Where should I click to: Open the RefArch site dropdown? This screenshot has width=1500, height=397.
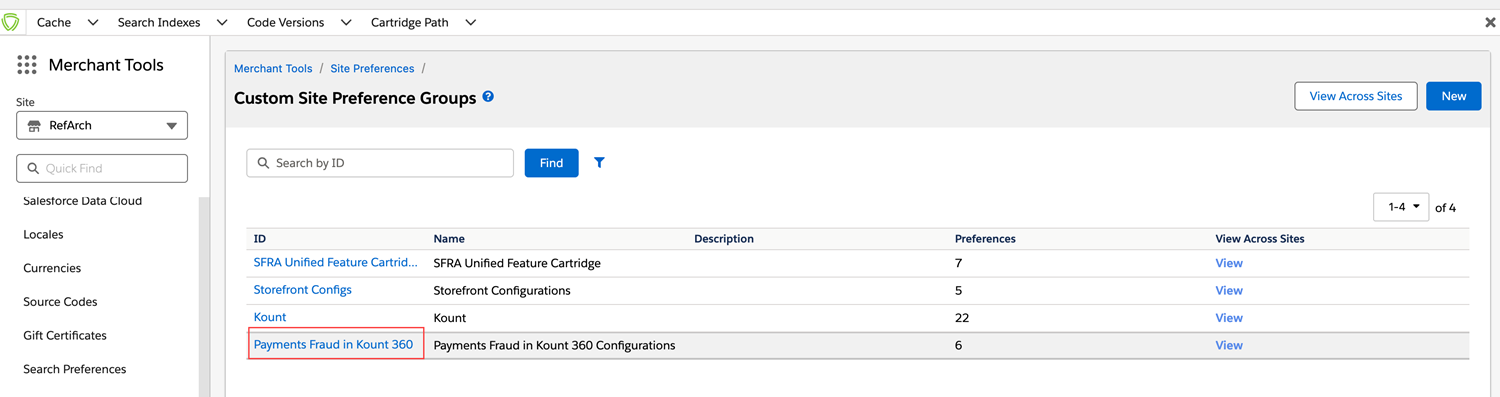(102, 126)
